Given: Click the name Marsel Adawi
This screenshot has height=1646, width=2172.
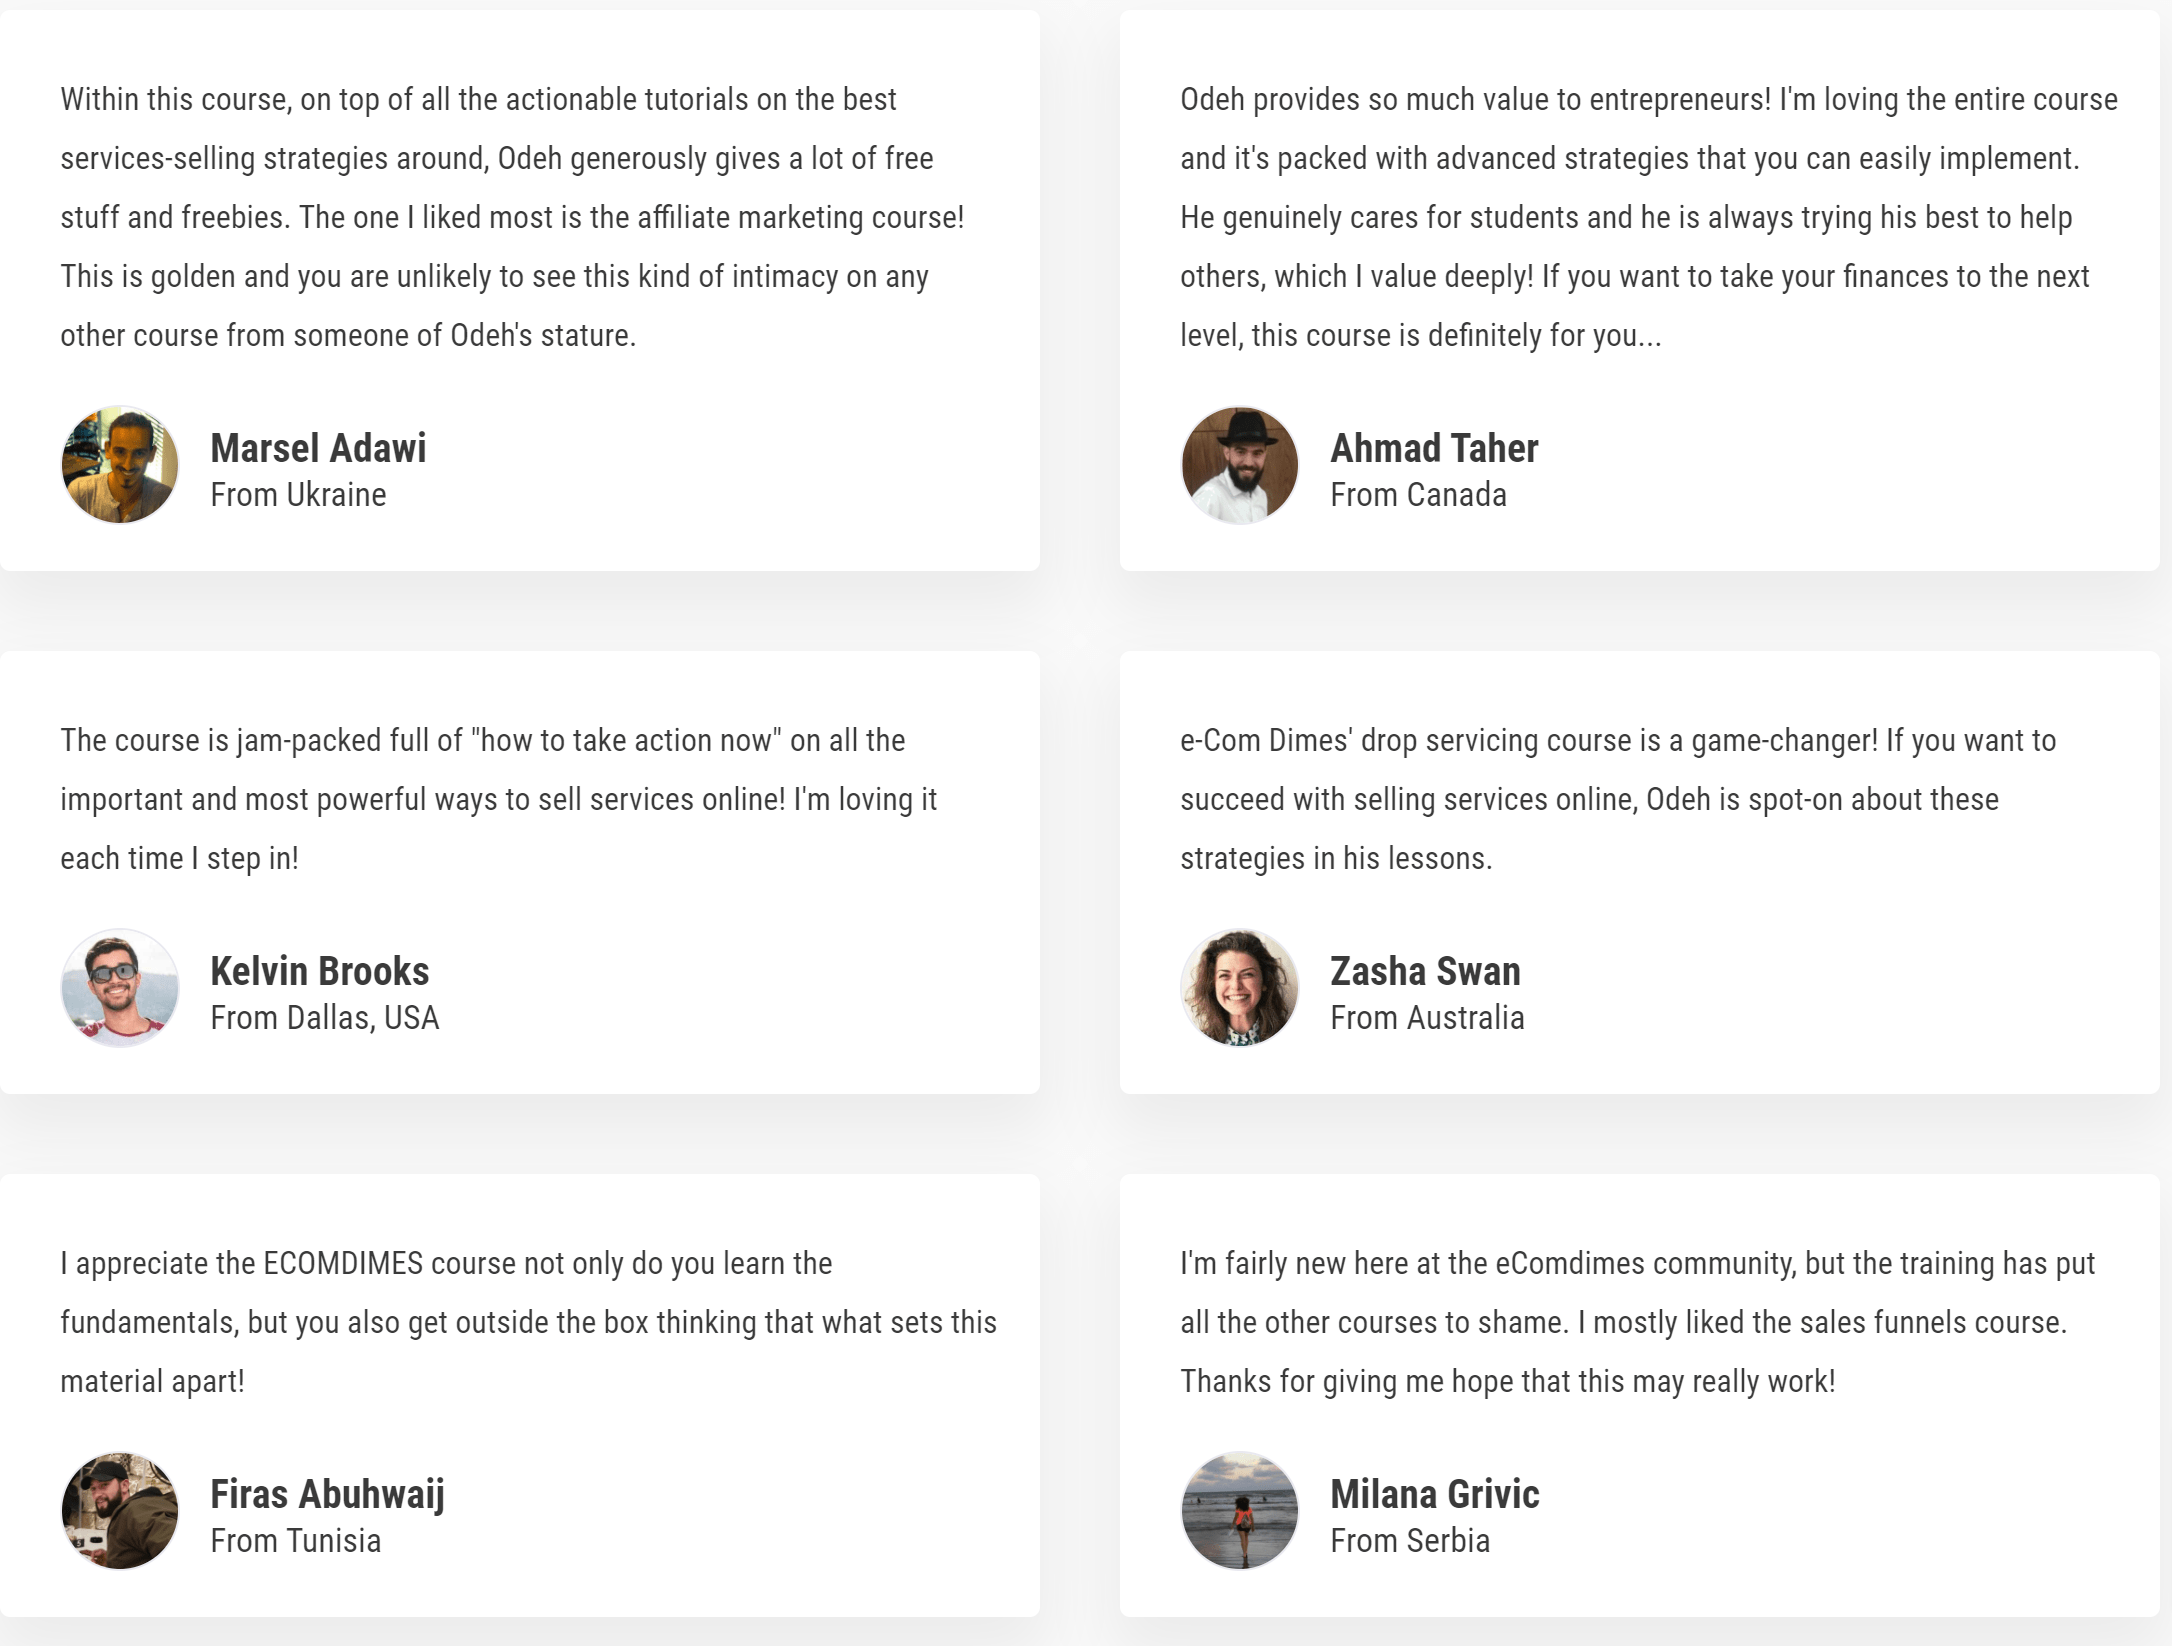Looking at the screenshot, I should click(318, 448).
